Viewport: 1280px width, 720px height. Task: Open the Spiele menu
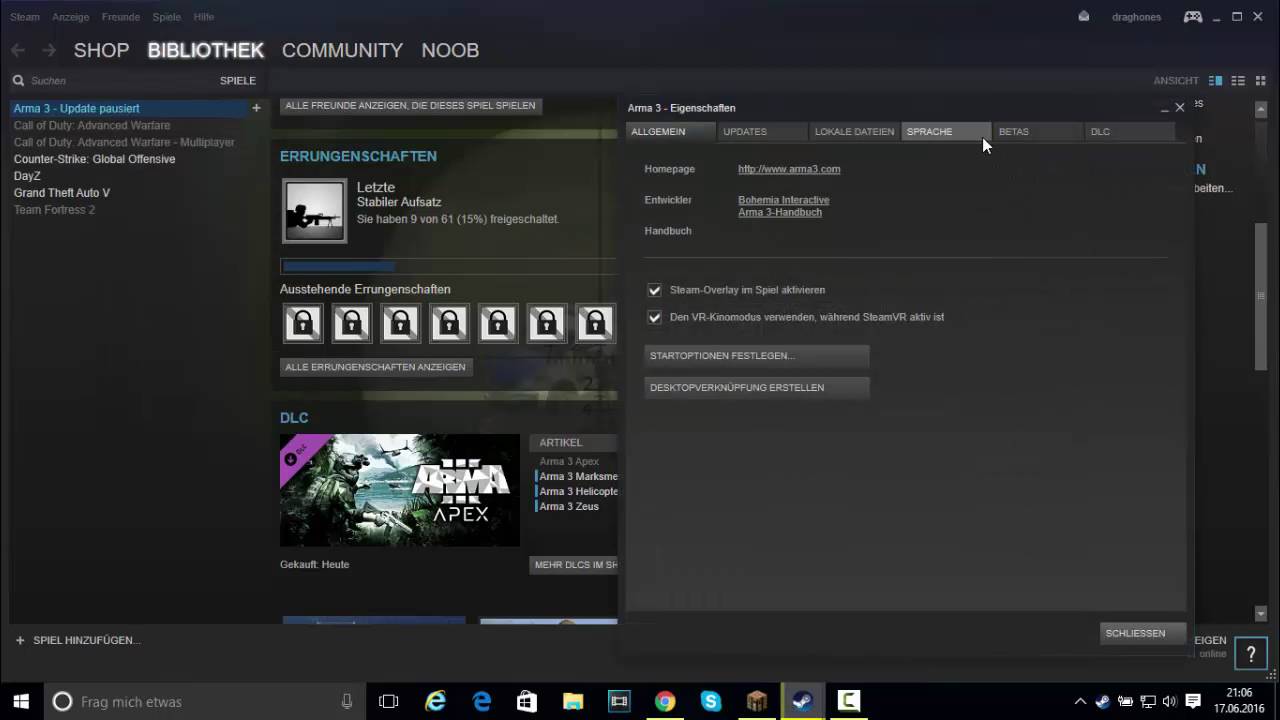click(167, 17)
